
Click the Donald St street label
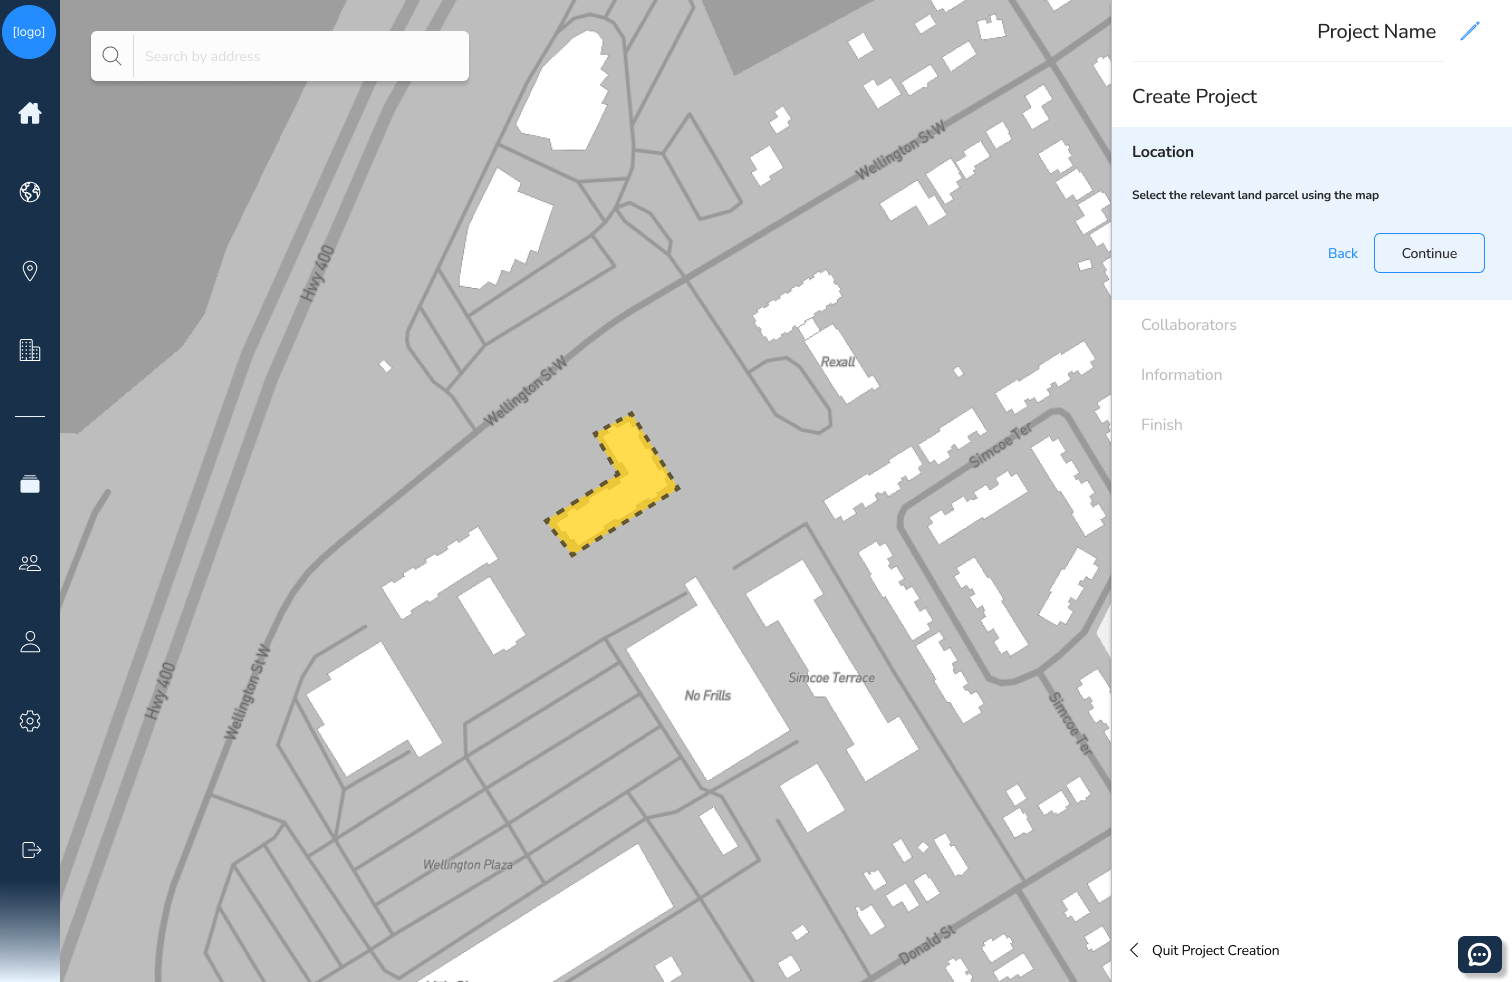[927, 945]
